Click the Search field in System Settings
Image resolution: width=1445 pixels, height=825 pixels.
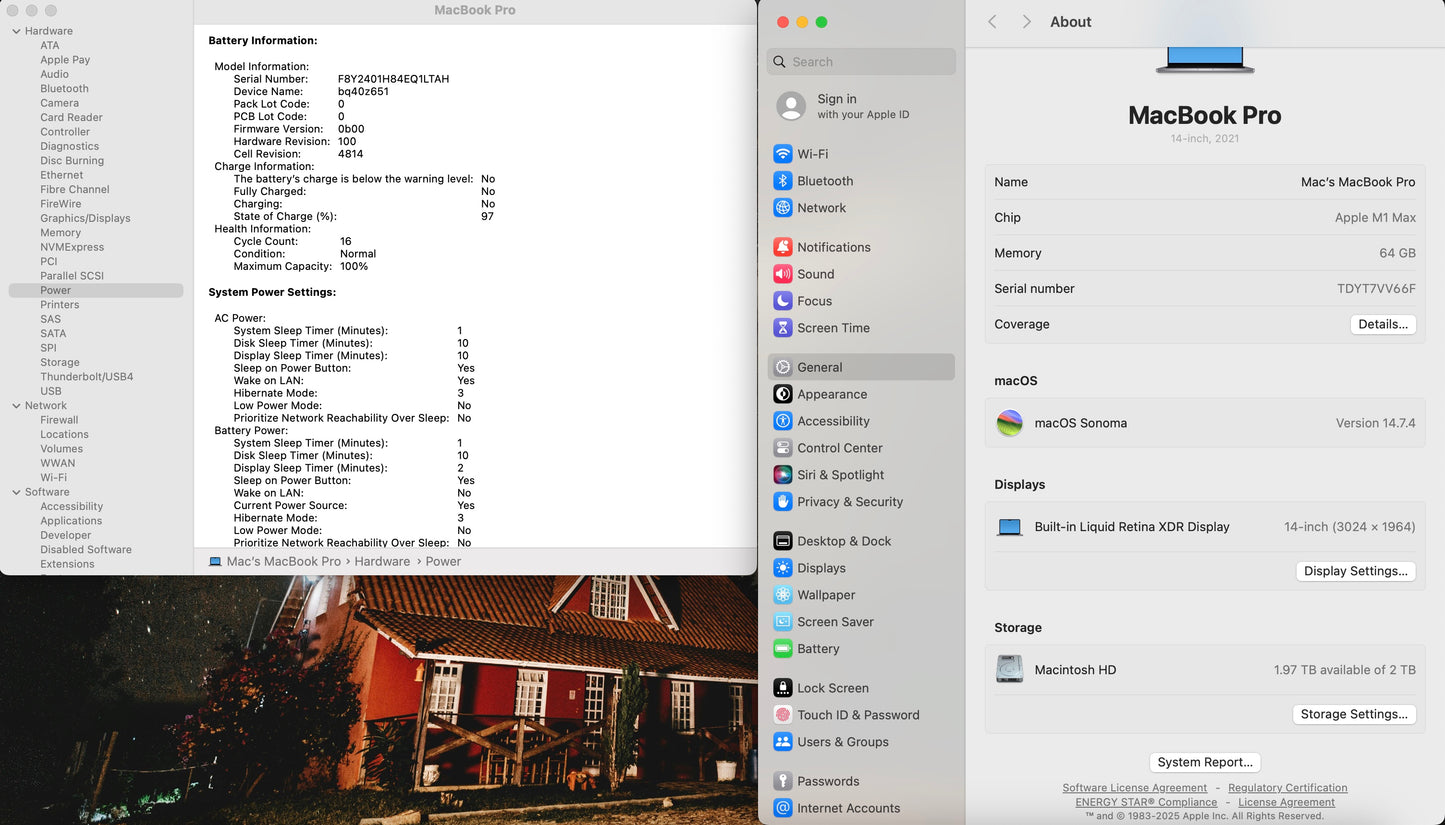click(862, 62)
